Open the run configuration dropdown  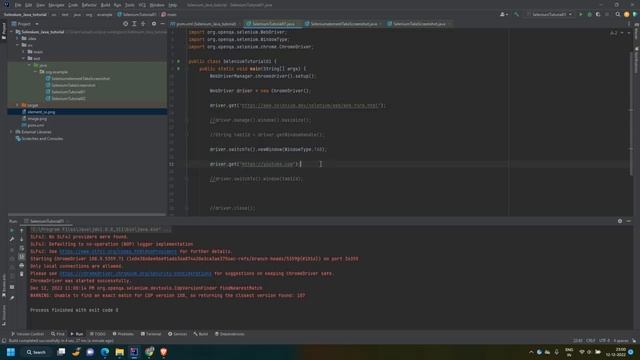point(549,14)
